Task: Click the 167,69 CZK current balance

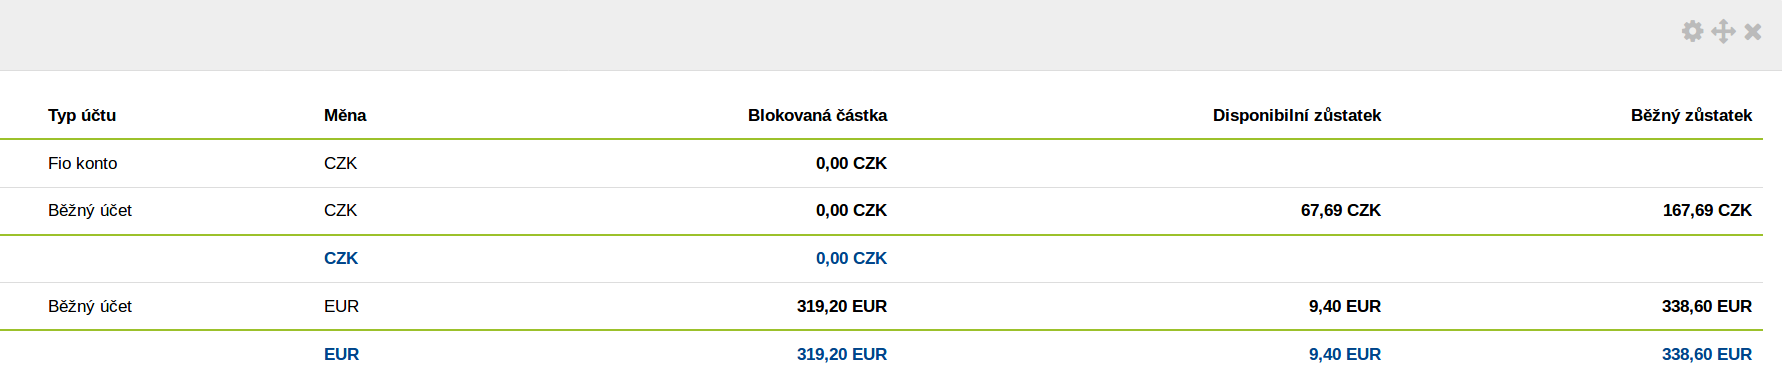Action: (x=1707, y=210)
